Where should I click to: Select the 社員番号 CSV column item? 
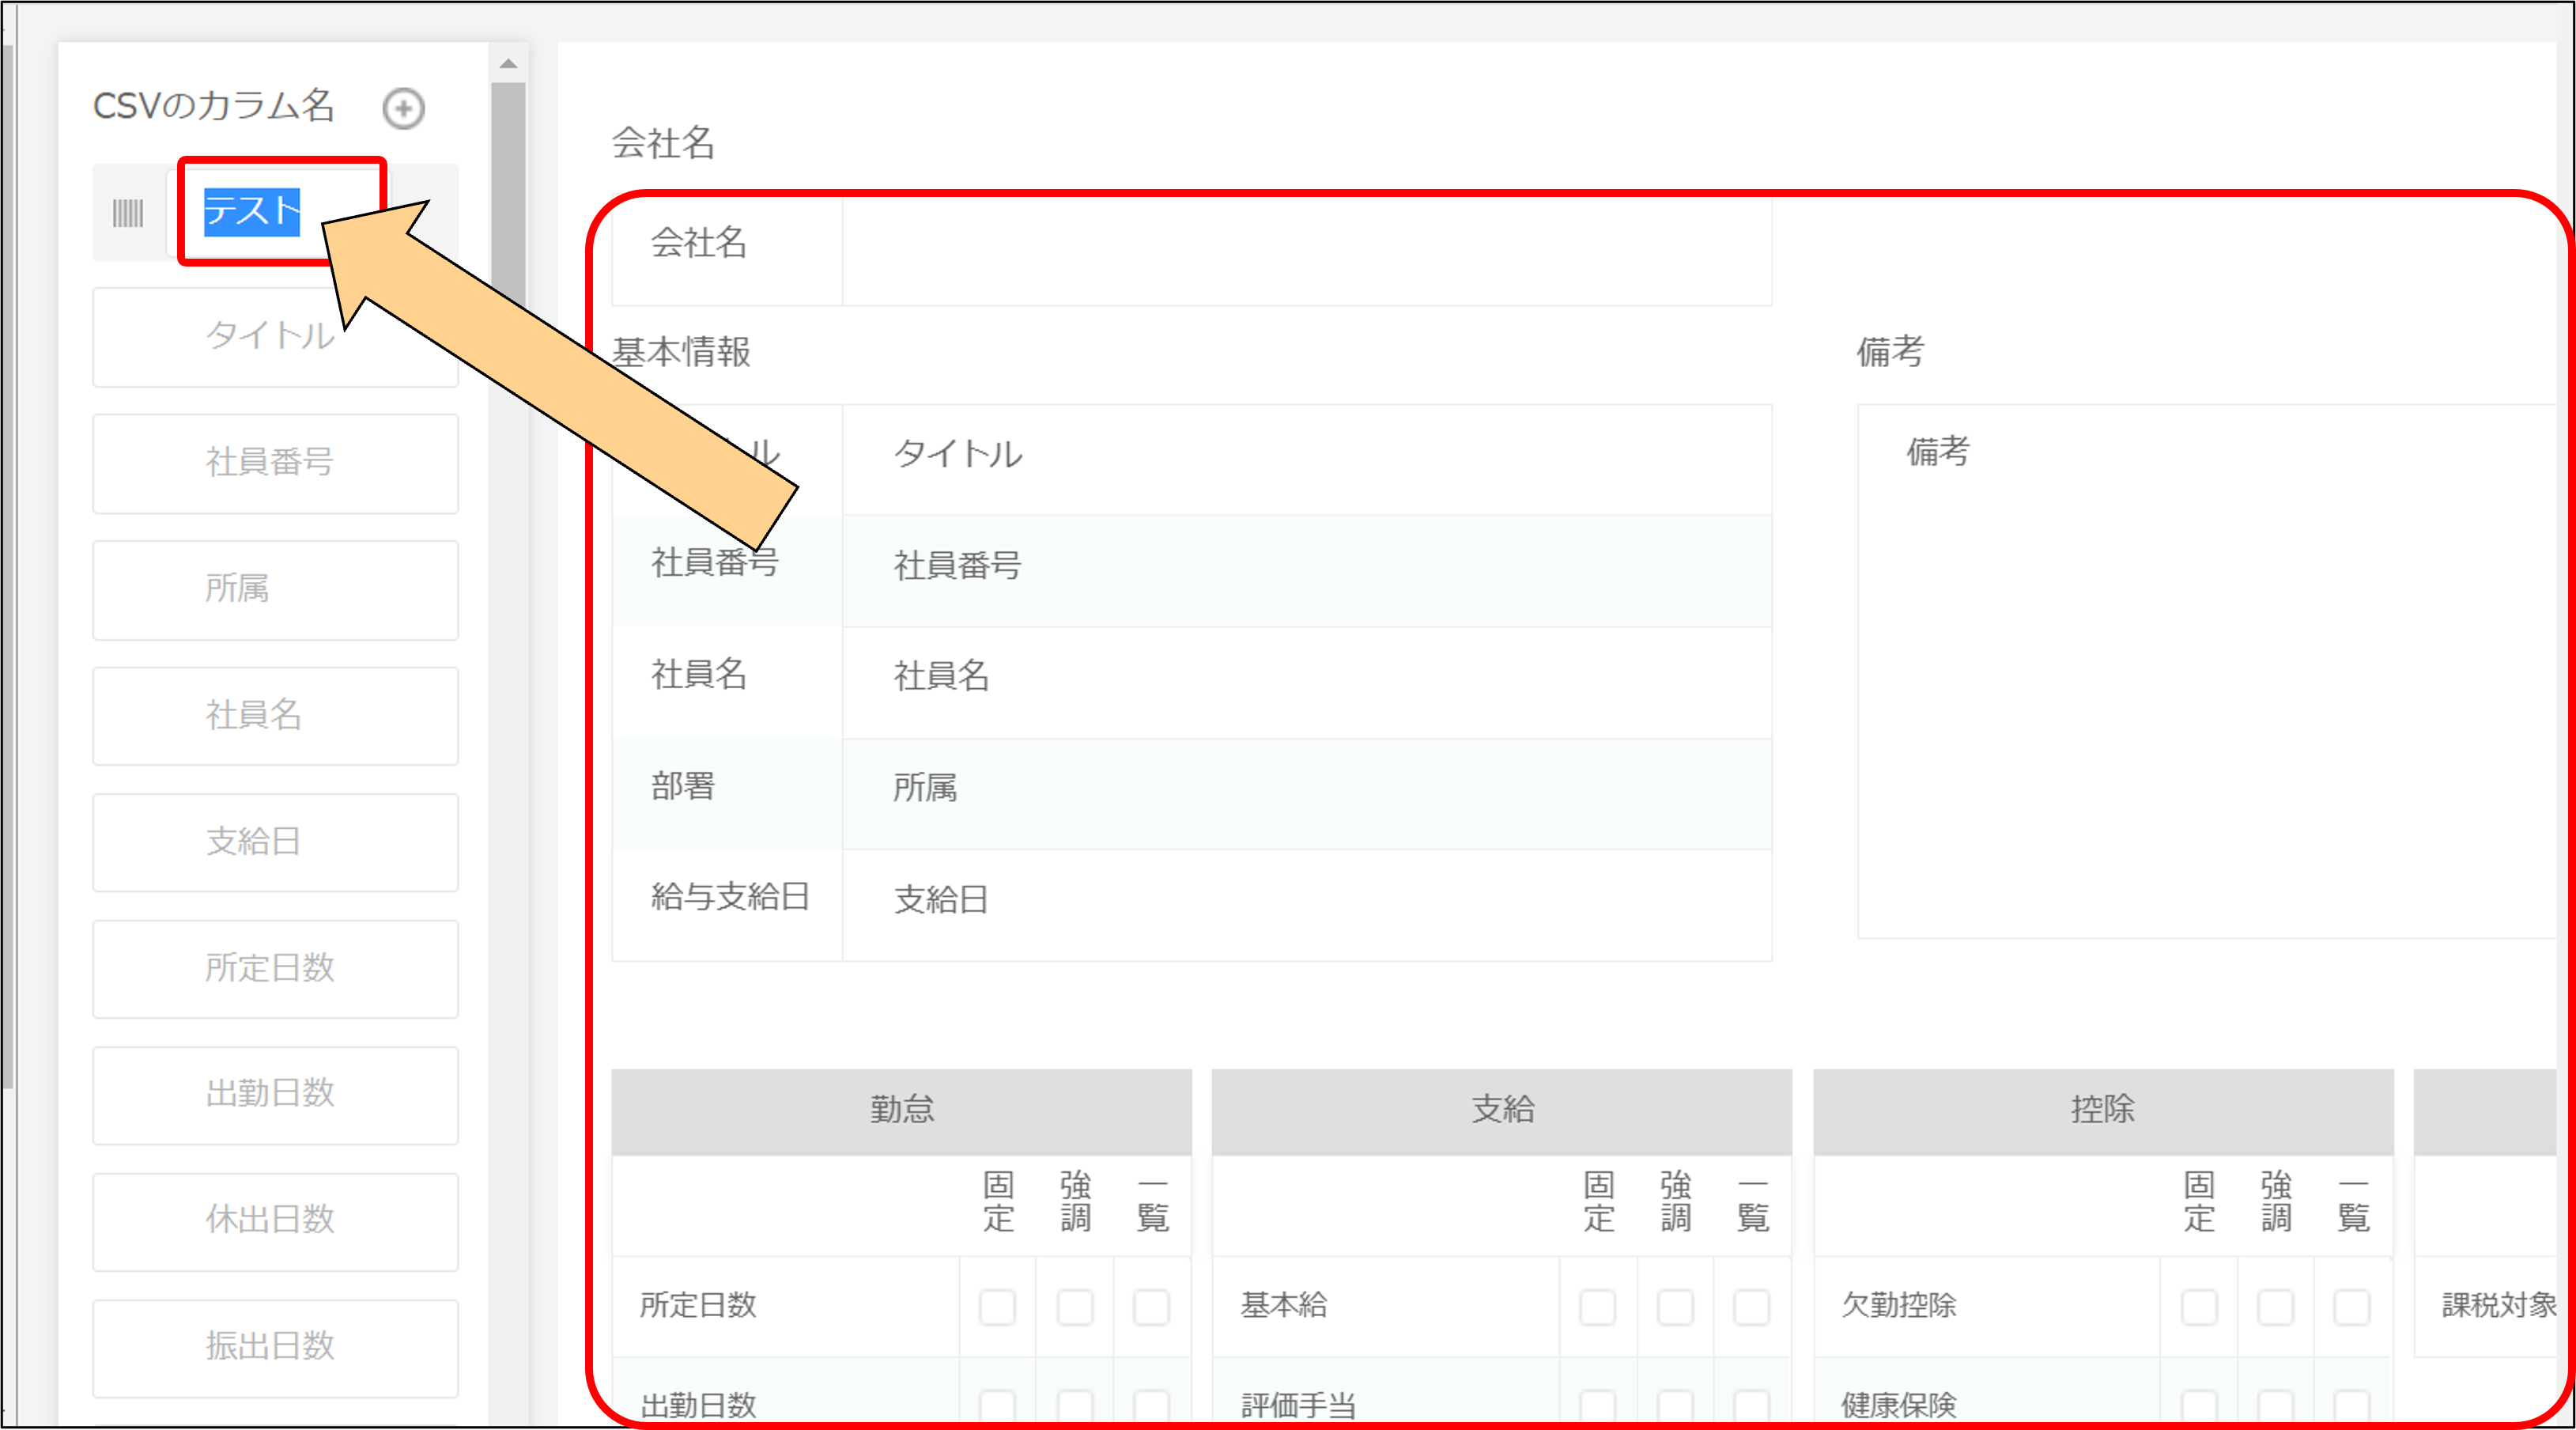[x=275, y=463]
